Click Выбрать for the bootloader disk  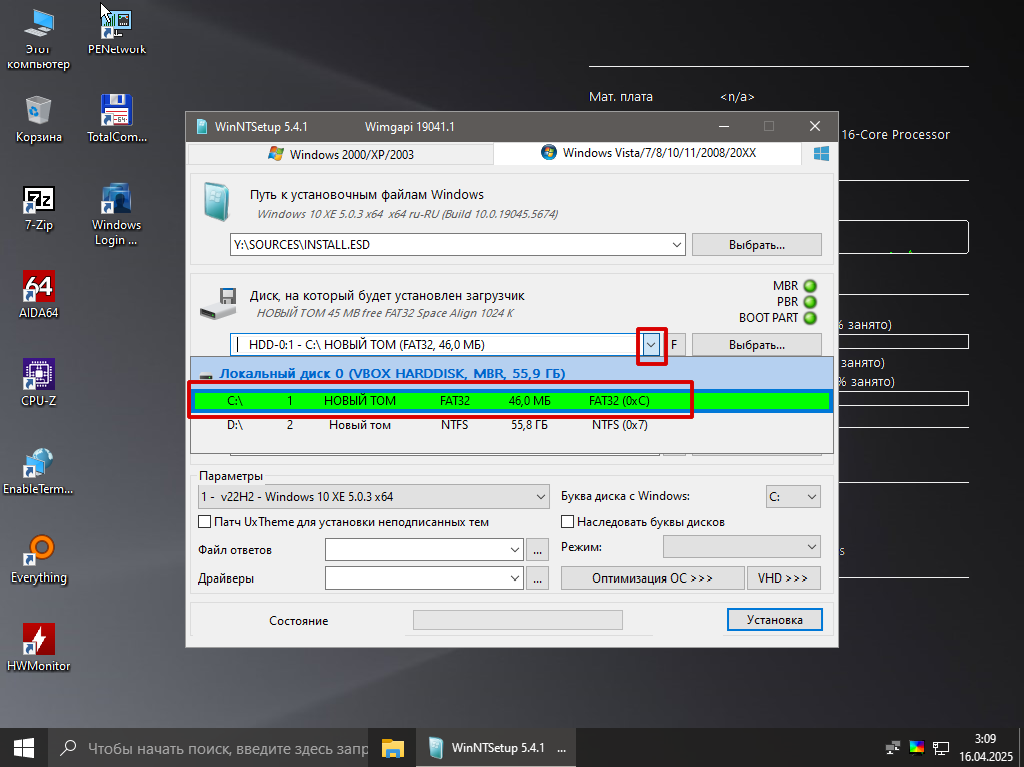point(757,345)
